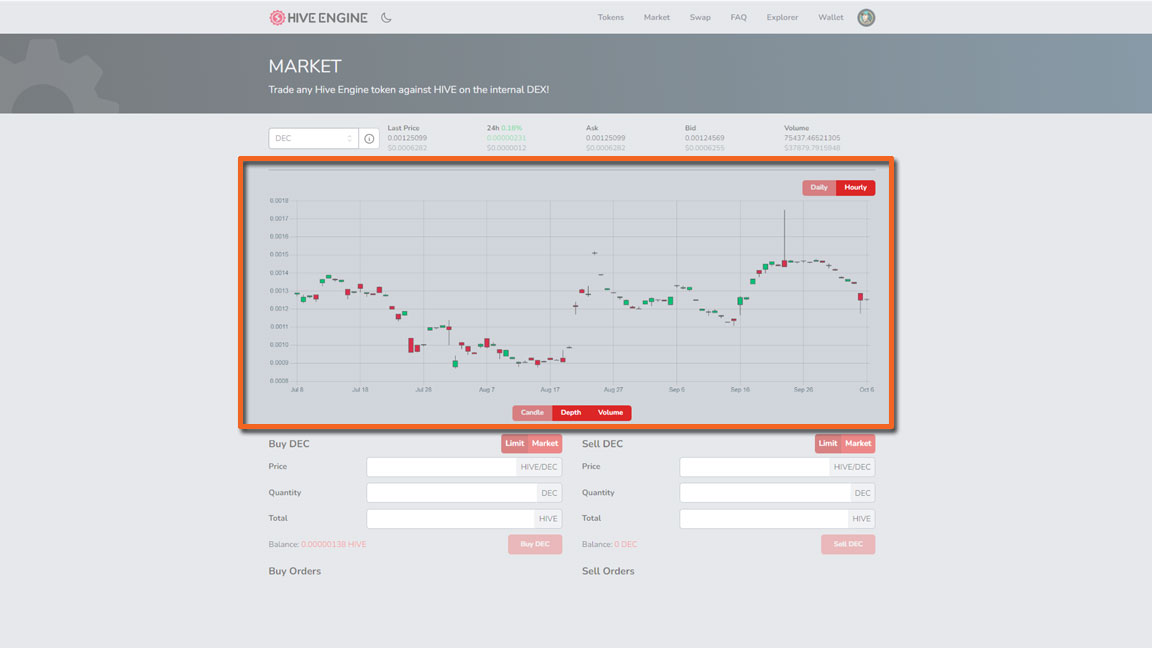Click the Buy DEC submit button
Screen dimensions: 1152x648
click(535, 544)
